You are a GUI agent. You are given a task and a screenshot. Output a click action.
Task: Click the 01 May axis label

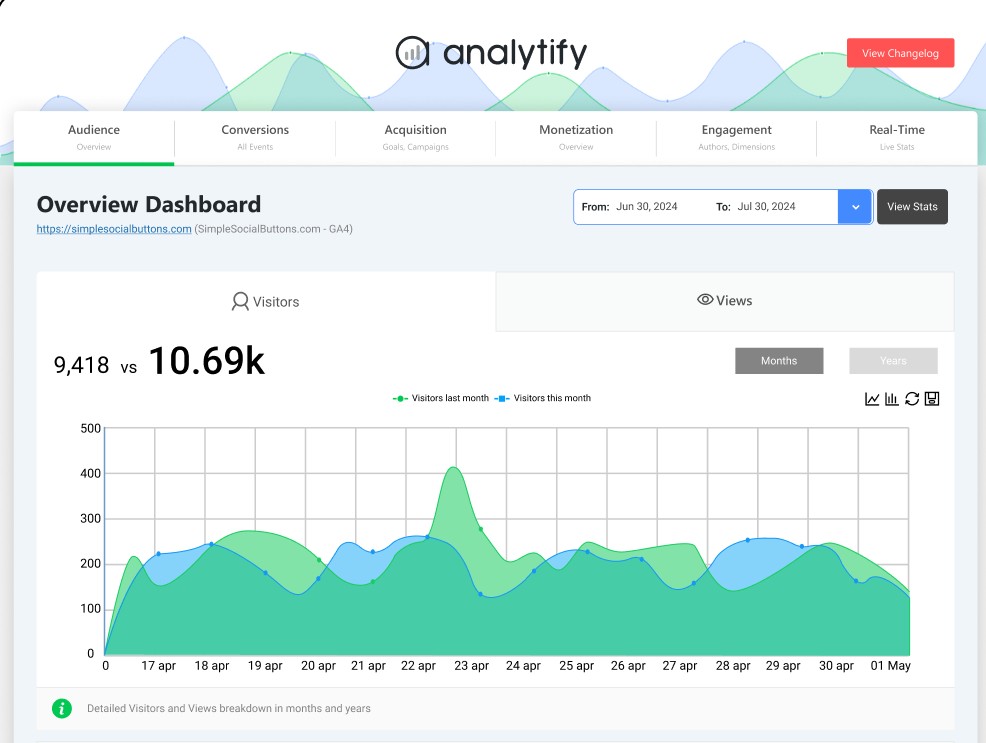point(890,666)
